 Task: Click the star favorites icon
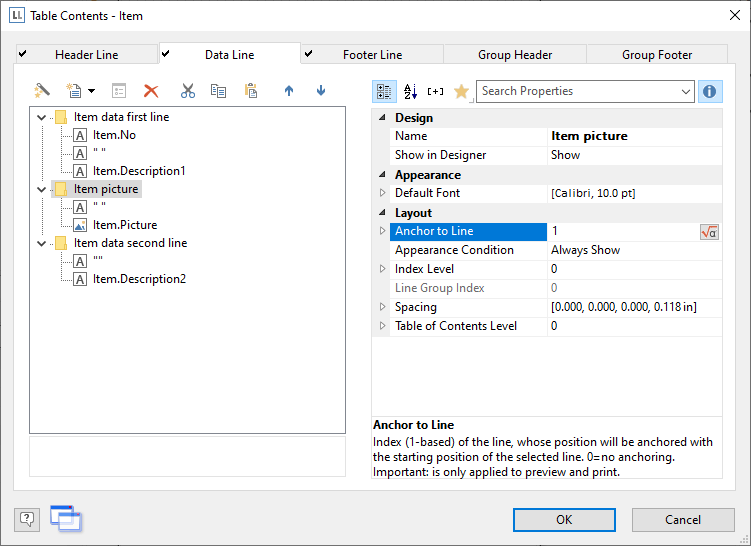[x=461, y=92]
